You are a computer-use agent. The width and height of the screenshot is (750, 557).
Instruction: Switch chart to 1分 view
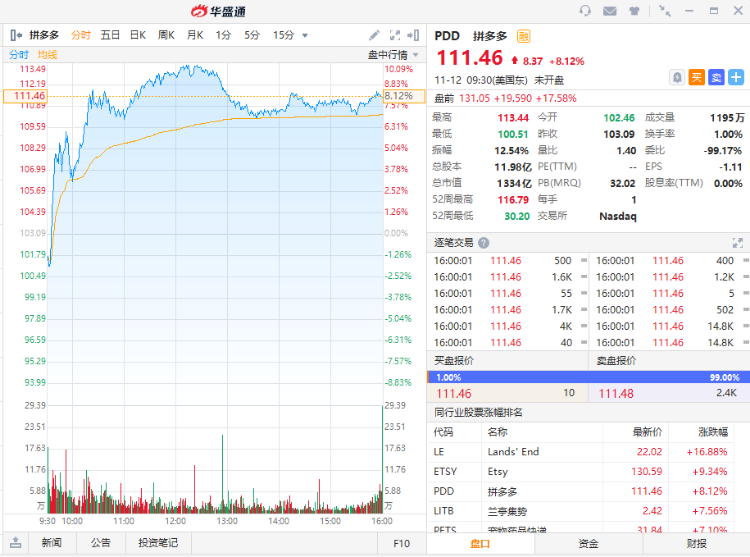coord(223,35)
